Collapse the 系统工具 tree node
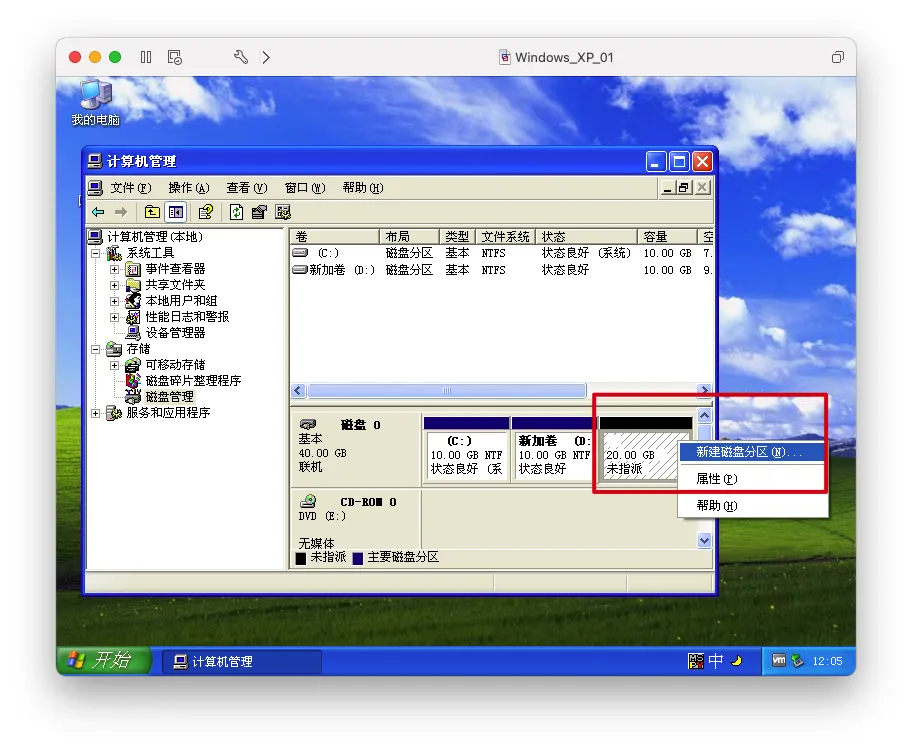The height and width of the screenshot is (750, 912). click(x=95, y=253)
